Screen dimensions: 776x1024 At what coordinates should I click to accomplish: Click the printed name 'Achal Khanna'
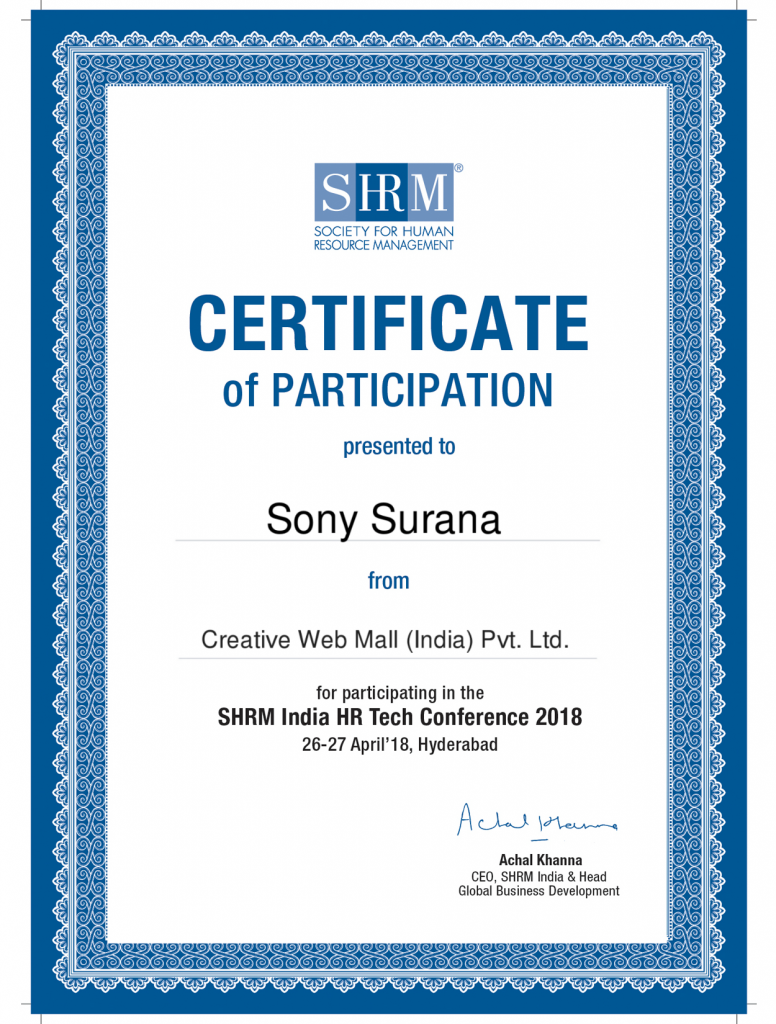540,860
